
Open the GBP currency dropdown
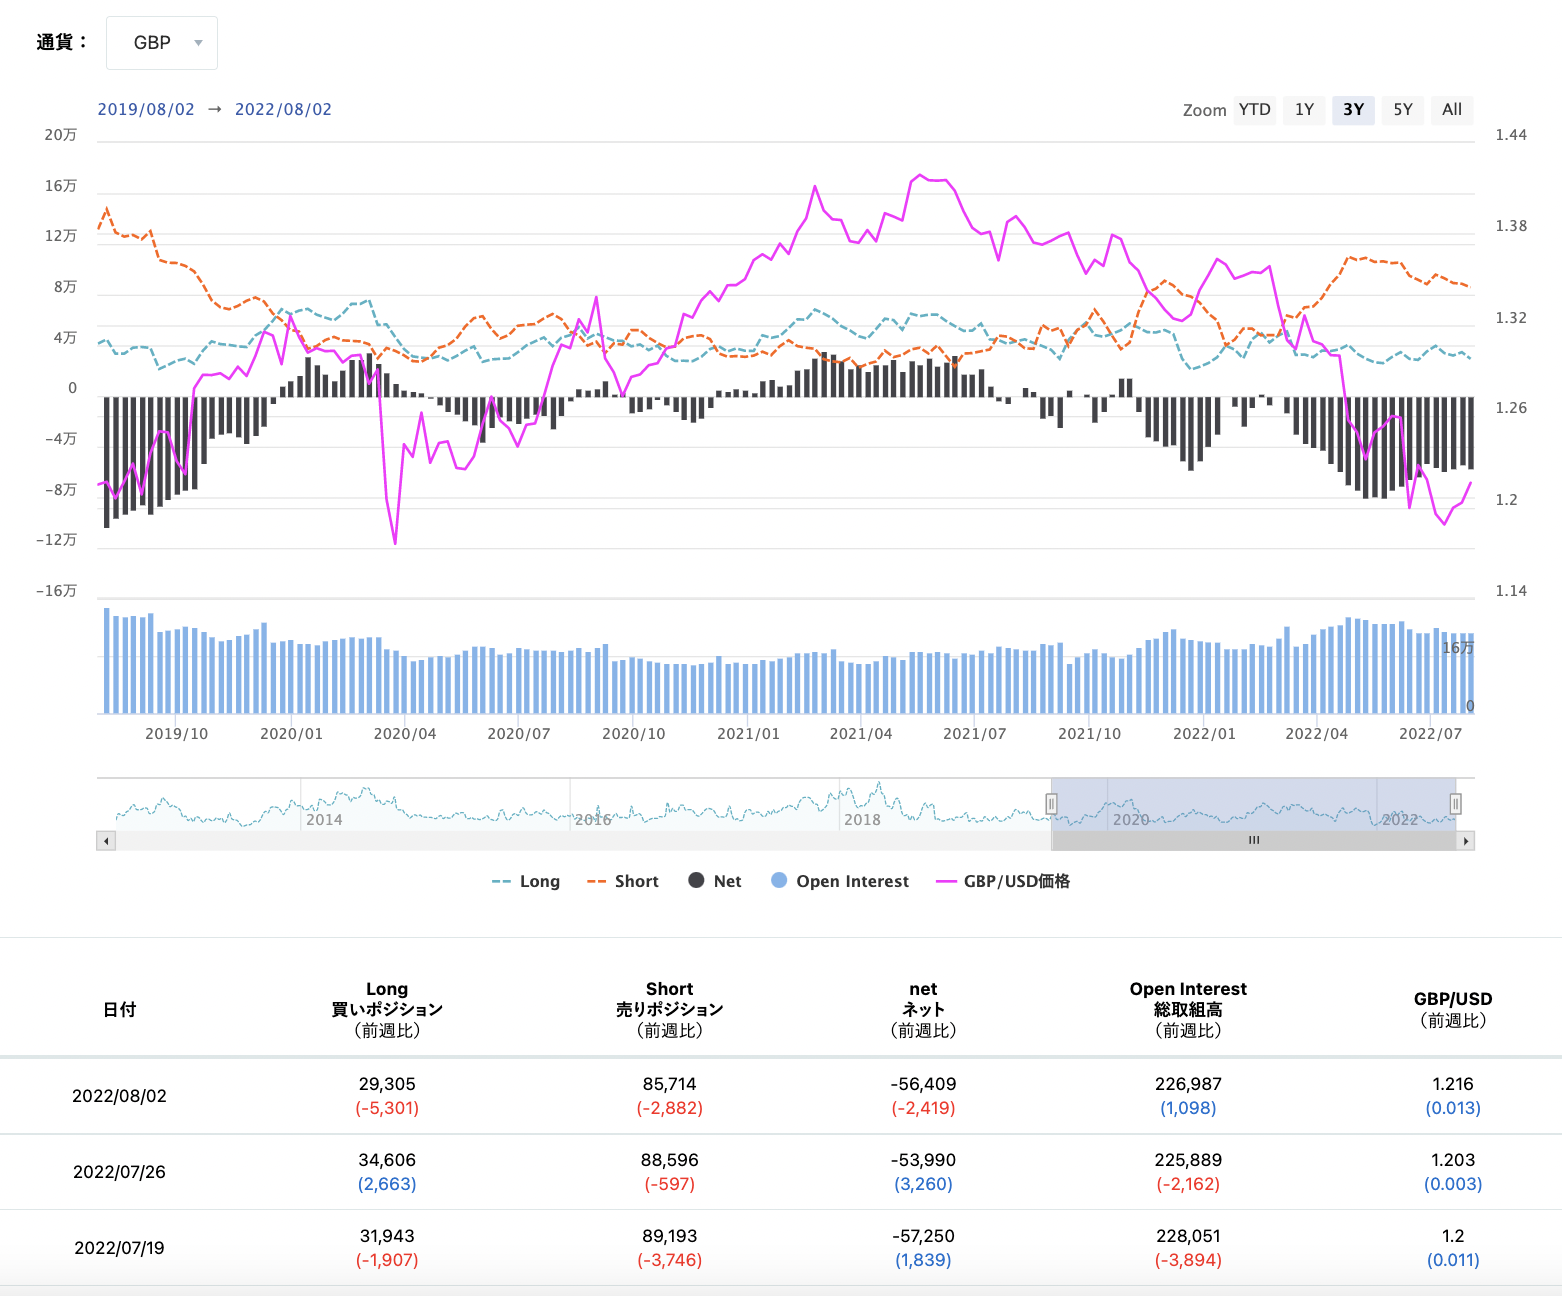tap(162, 43)
